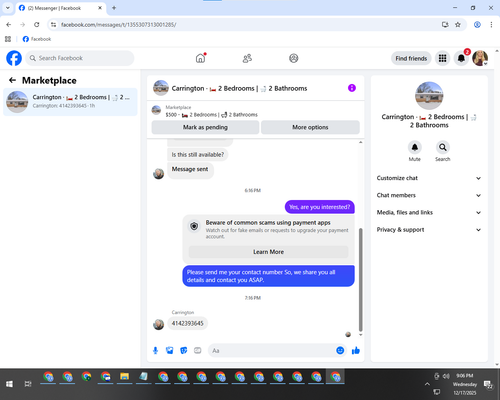The image size is (500, 400).
Task: Record a voice clip with microphone icon
Action: pyautogui.click(x=155, y=350)
